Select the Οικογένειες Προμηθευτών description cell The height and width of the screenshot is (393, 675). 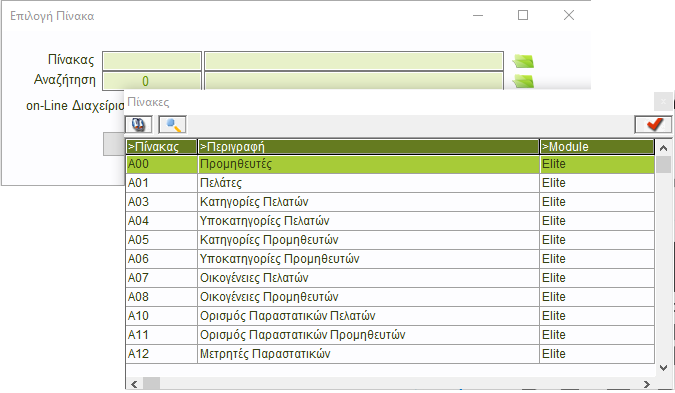(x=368, y=297)
